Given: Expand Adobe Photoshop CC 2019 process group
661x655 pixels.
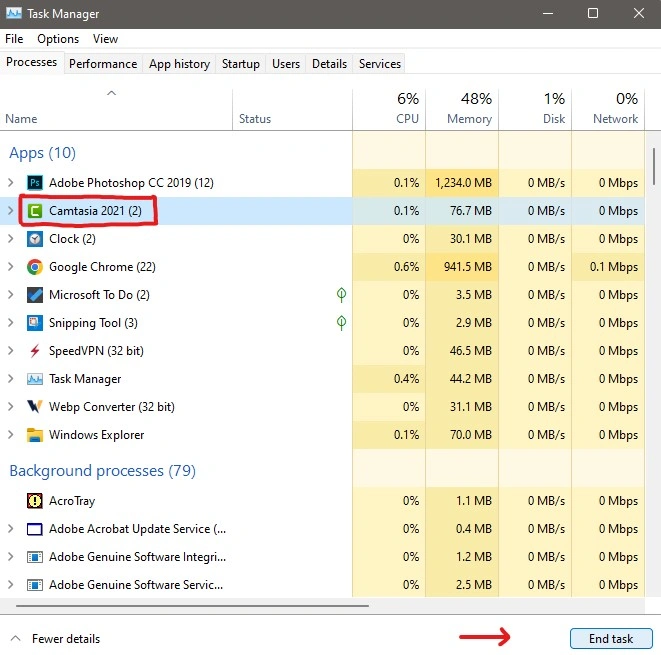Looking at the screenshot, I should 11,183.
